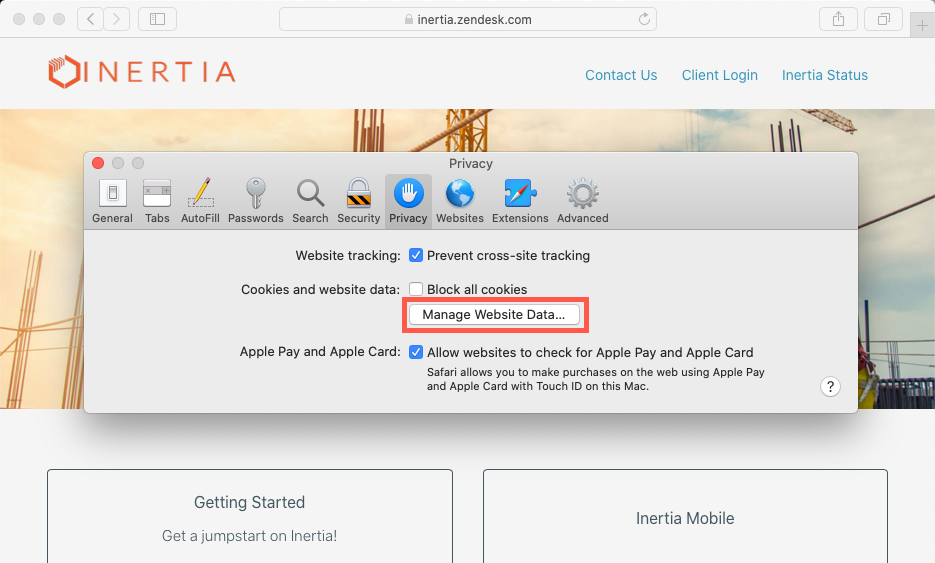This screenshot has height=563, width=935.
Task: Click the Safari back arrow button
Action: pyautogui.click(x=90, y=19)
